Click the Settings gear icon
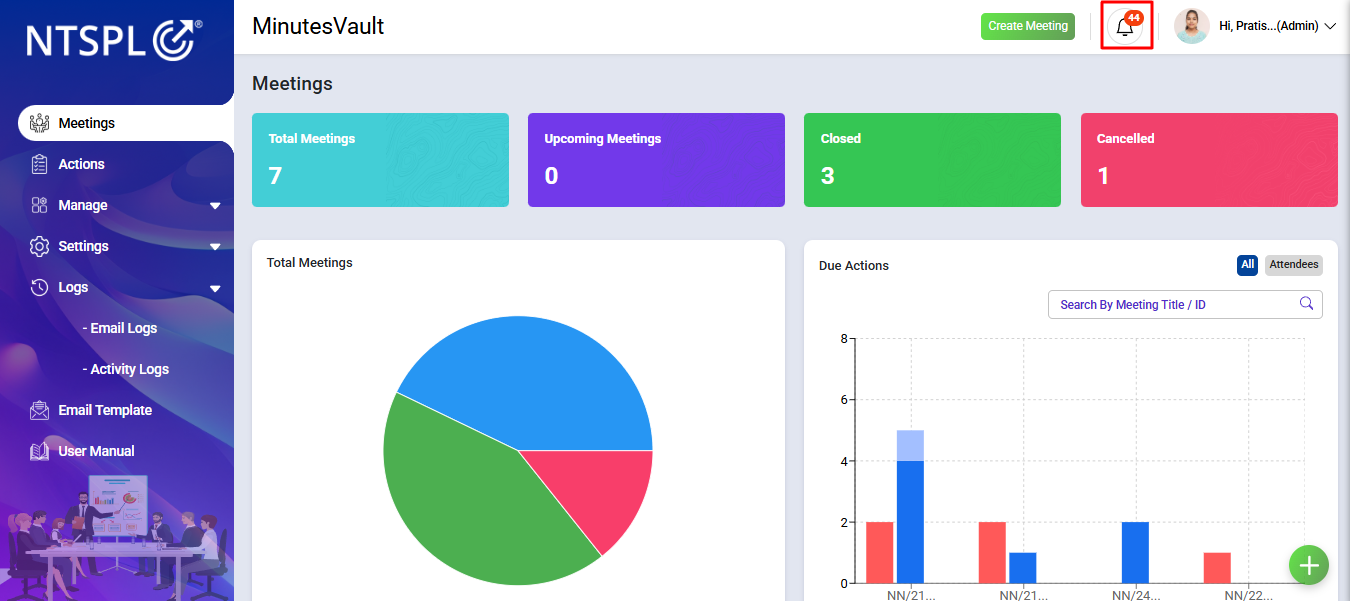 coord(40,246)
